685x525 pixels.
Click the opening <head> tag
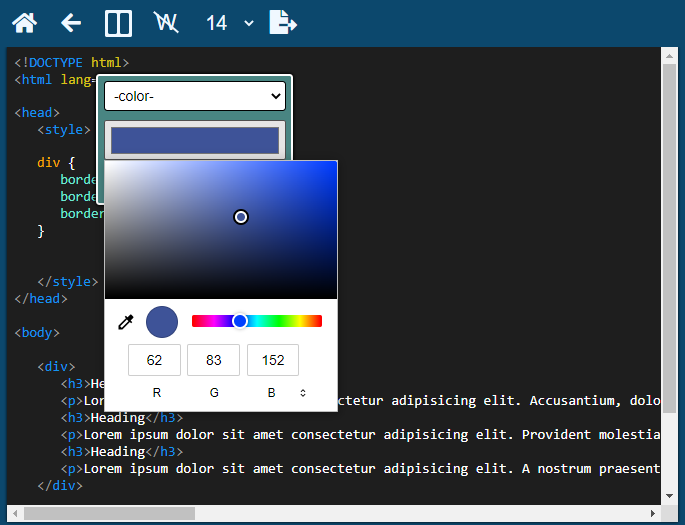pyautogui.click(x=37, y=113)
